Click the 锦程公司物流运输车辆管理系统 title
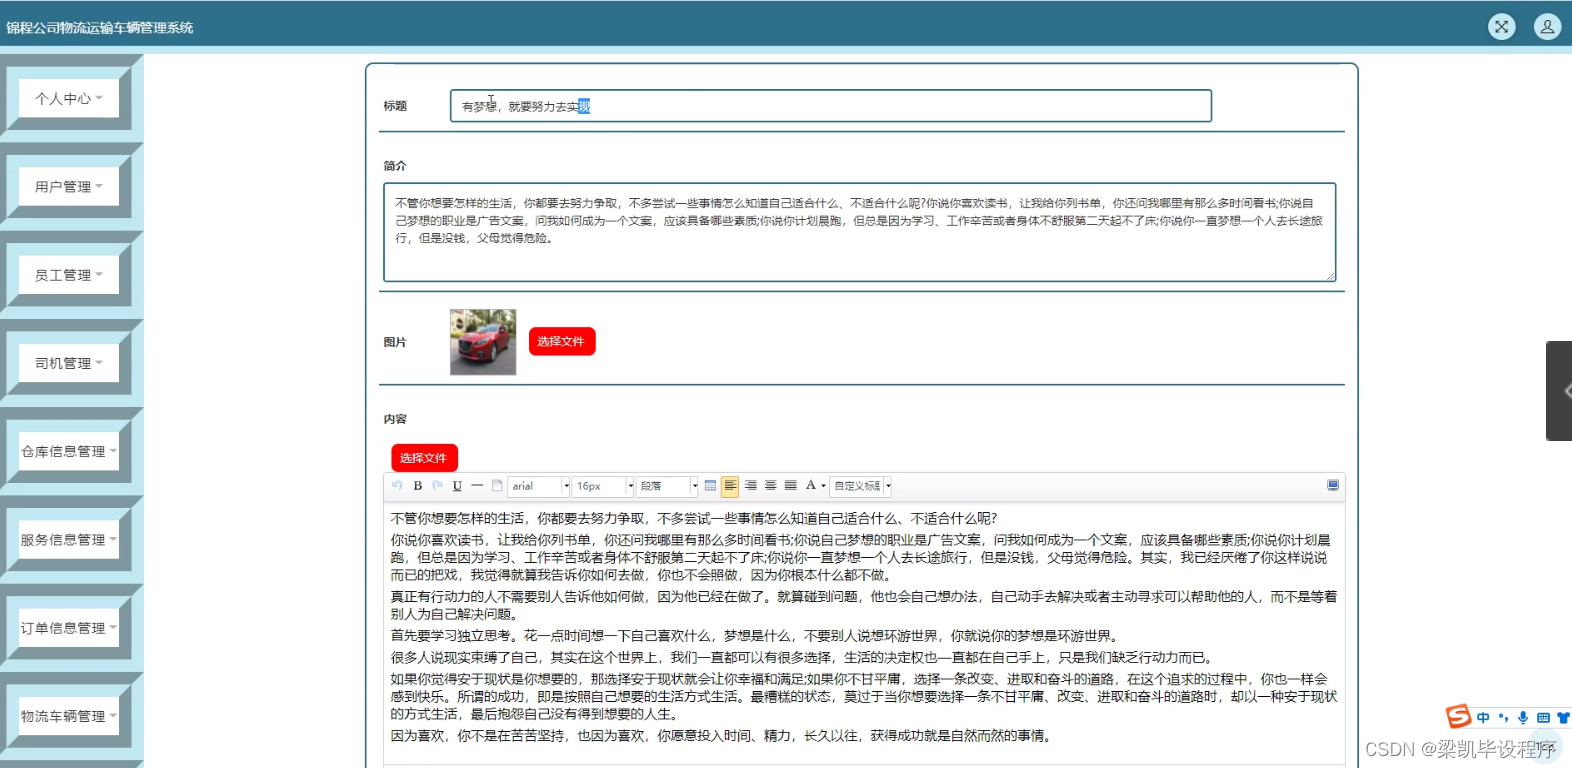 (100, 28)
